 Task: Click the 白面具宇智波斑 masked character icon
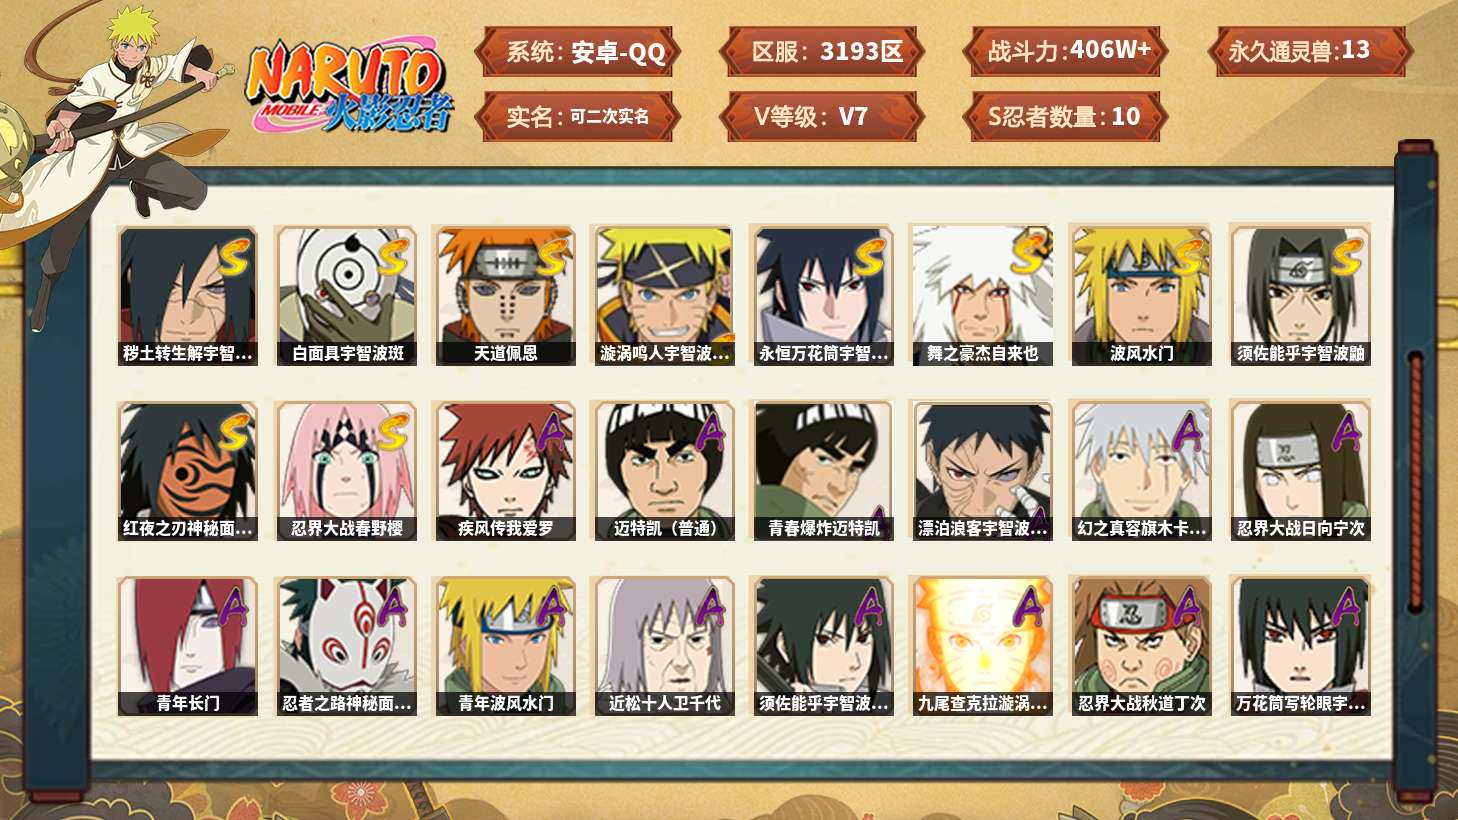(347, 295)
